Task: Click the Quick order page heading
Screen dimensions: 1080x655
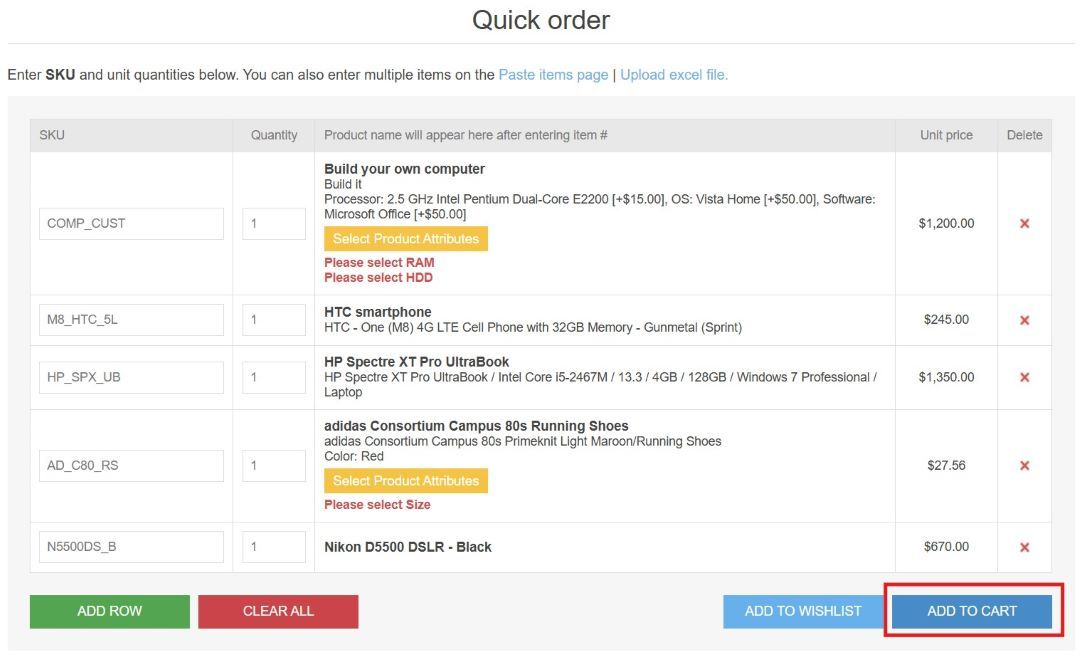Action: coord(541,20)
